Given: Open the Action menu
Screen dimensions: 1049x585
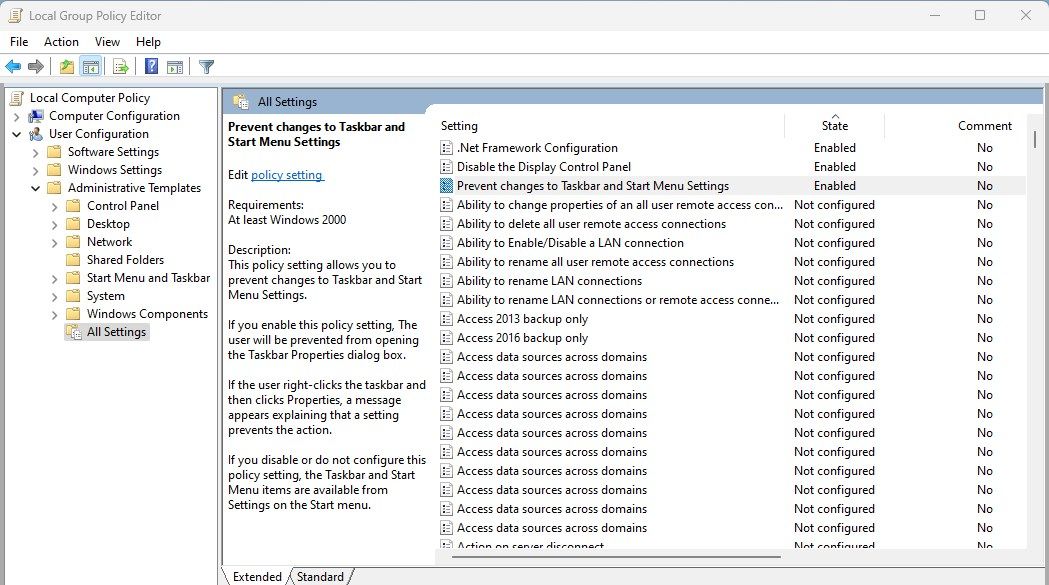Looking at the screenshot, I should tap(61, 41).
